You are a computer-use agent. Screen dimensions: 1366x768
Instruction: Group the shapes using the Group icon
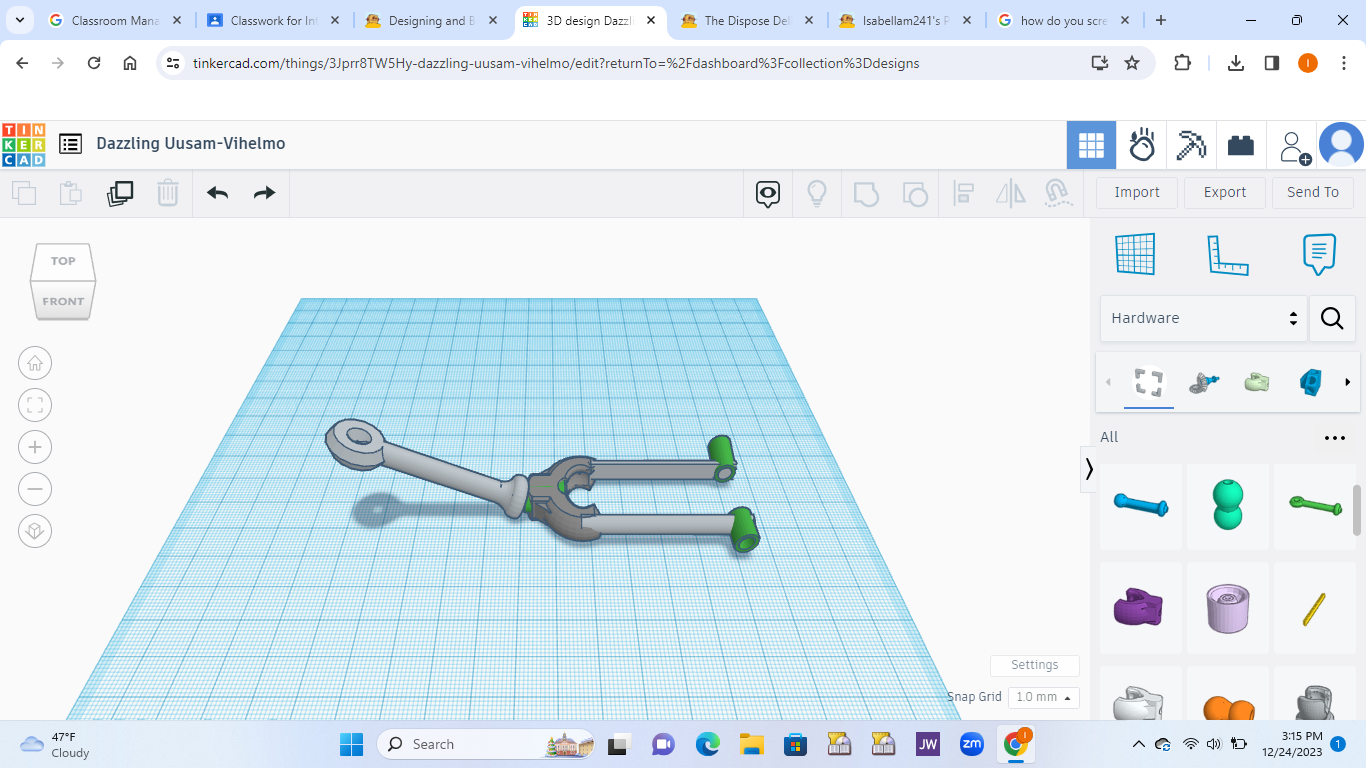pyautogui.click(x=866, y=193)
